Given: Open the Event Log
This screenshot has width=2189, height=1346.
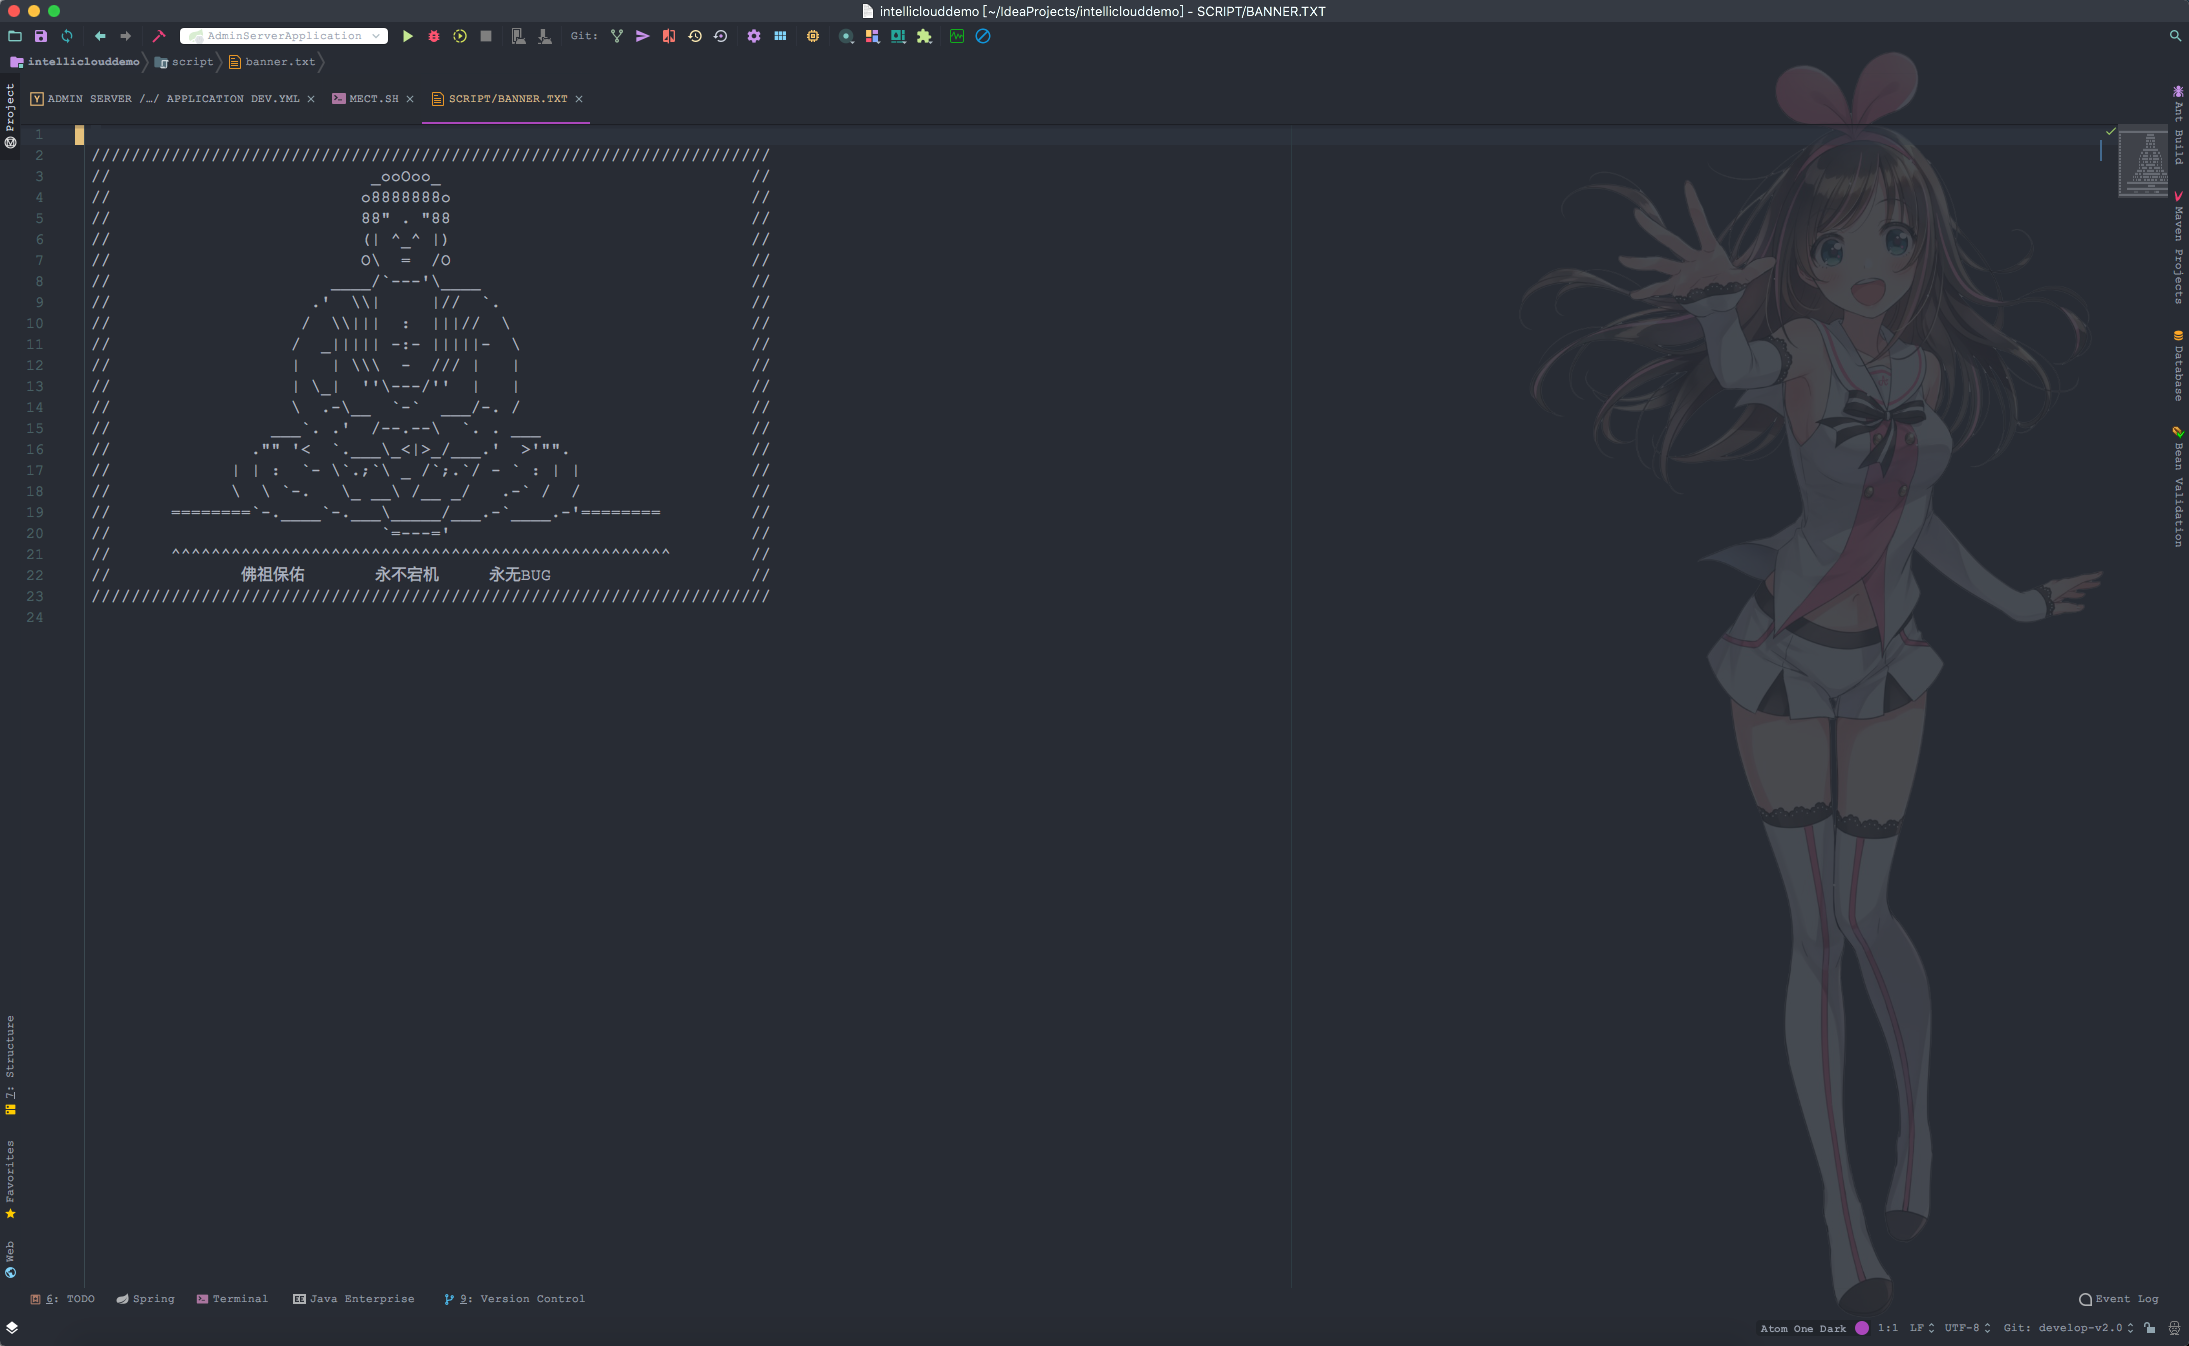Looking at the screenshot, I should coord(2119,1299).
